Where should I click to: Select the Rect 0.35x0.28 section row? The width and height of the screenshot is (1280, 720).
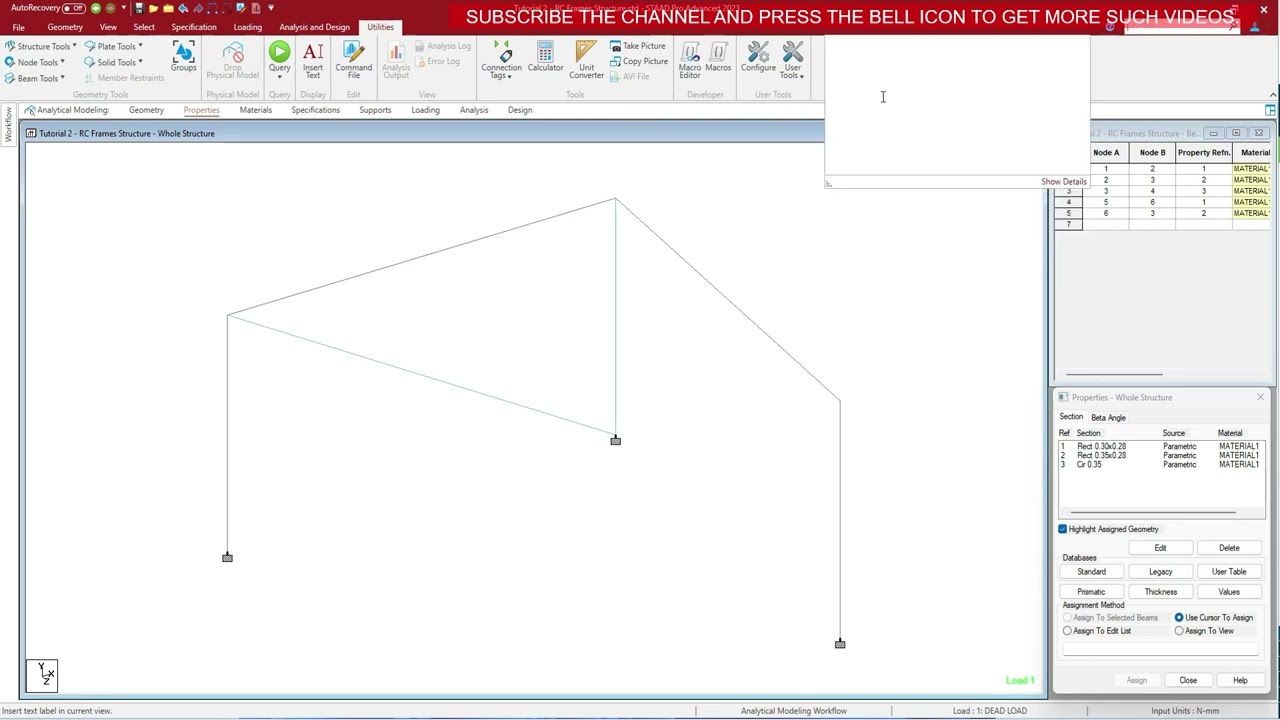click(x=1161, y=455)
